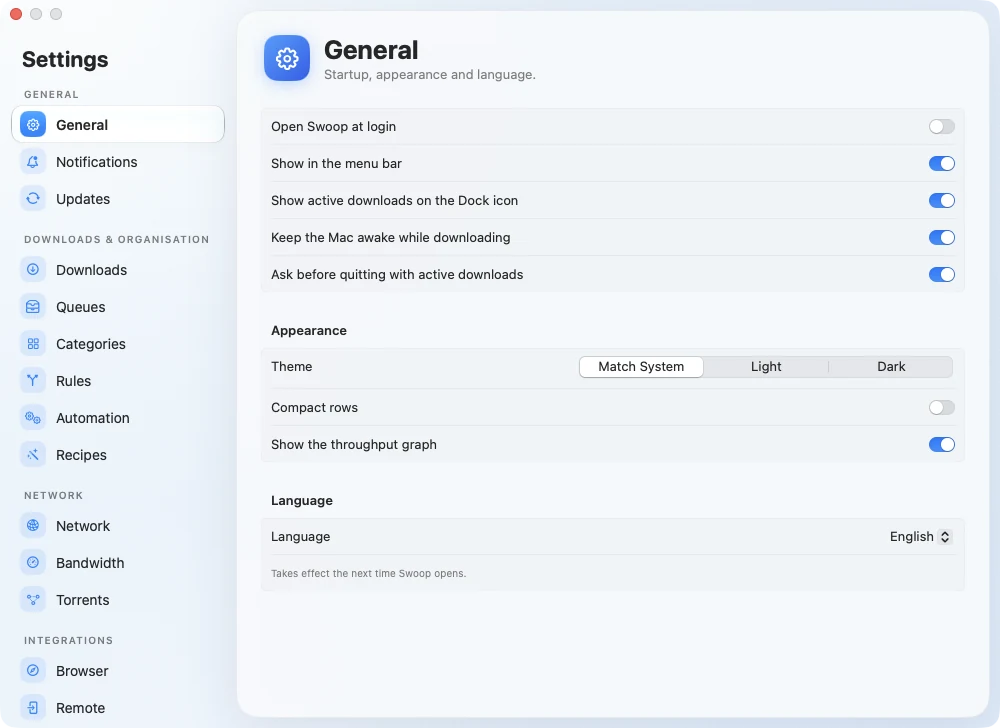Viewport: 1000px width, 728px height.
Task: Click the Recipes wand icon
Action: tap(33, 455)
